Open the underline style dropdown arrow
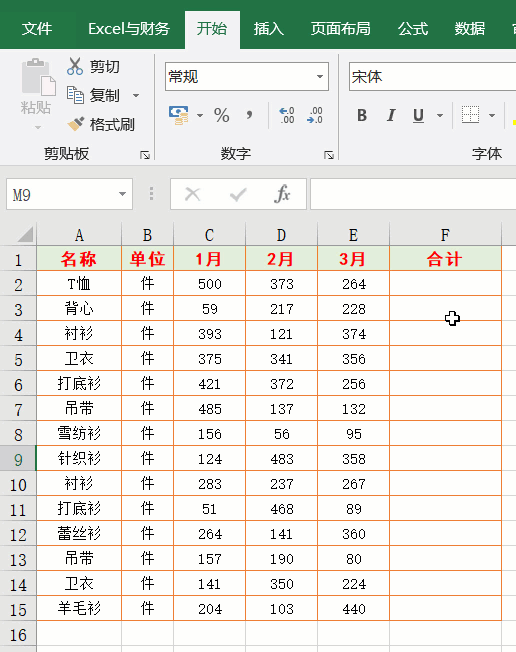Image resolution: width=516 pixels, height=652 pixels. (x=440, y=115)
